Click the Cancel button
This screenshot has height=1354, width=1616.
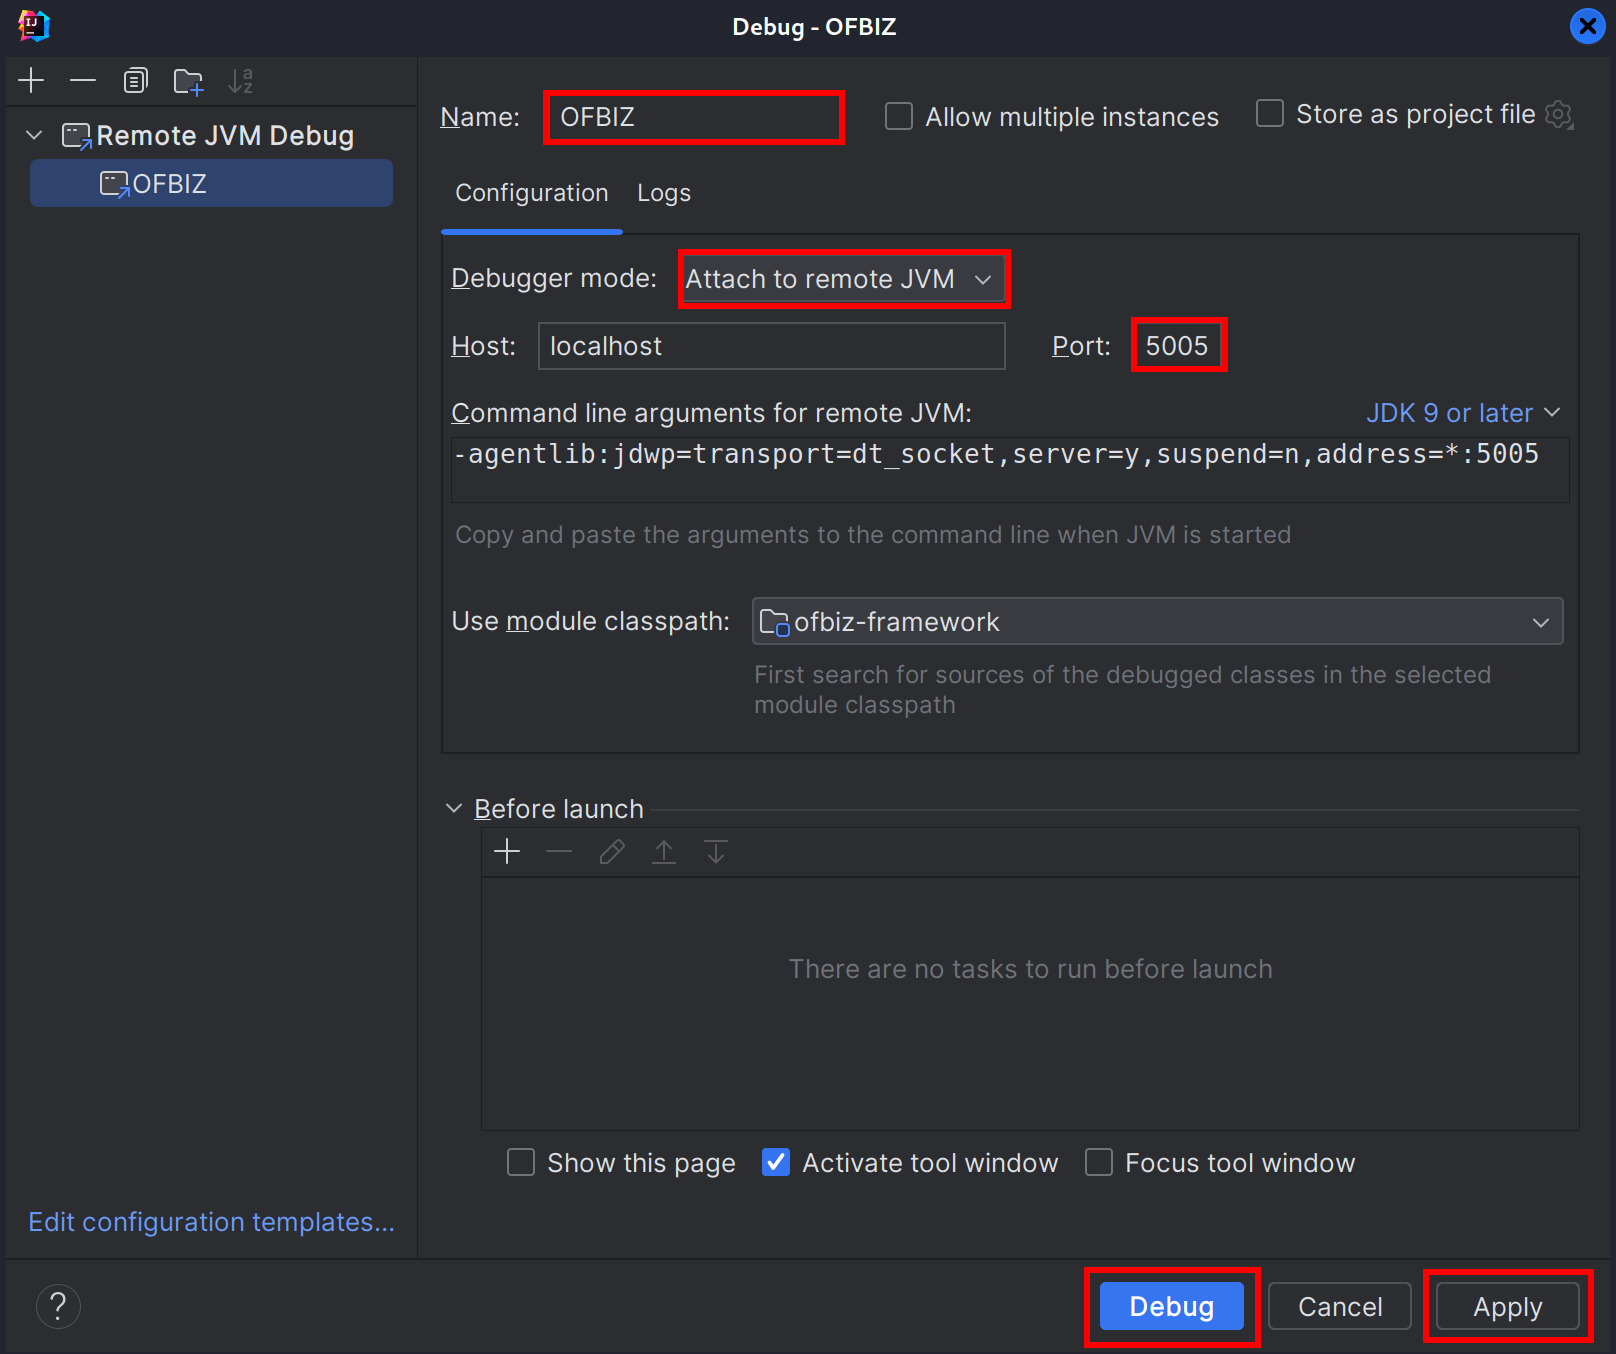[x=1340, y=1306]
